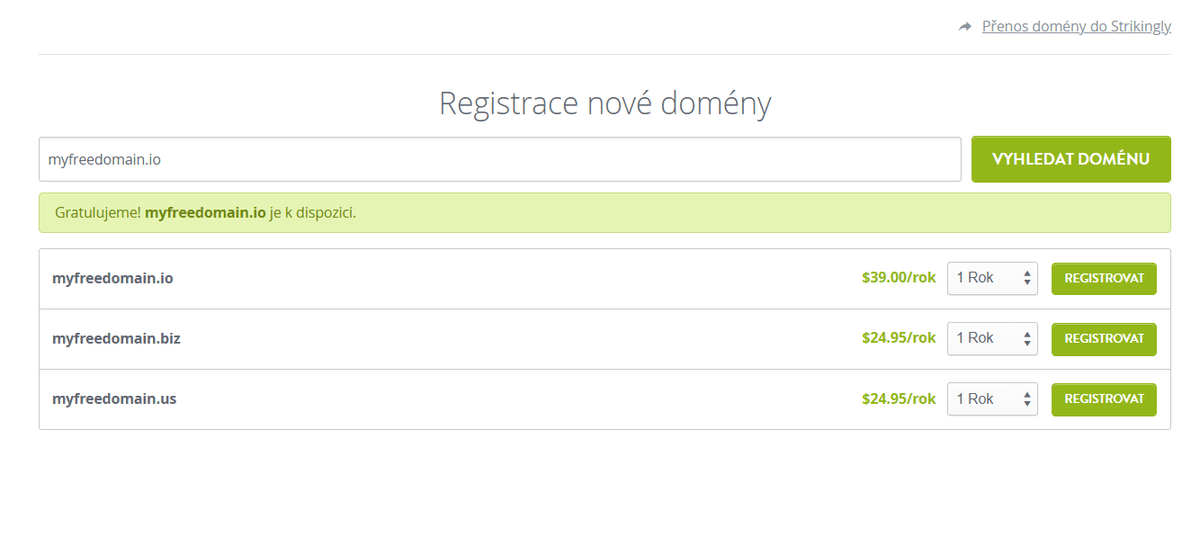This screenshot has width=1200, height=546.
Task: Select the myfreedomain.us result name
Action: point(114,399)
